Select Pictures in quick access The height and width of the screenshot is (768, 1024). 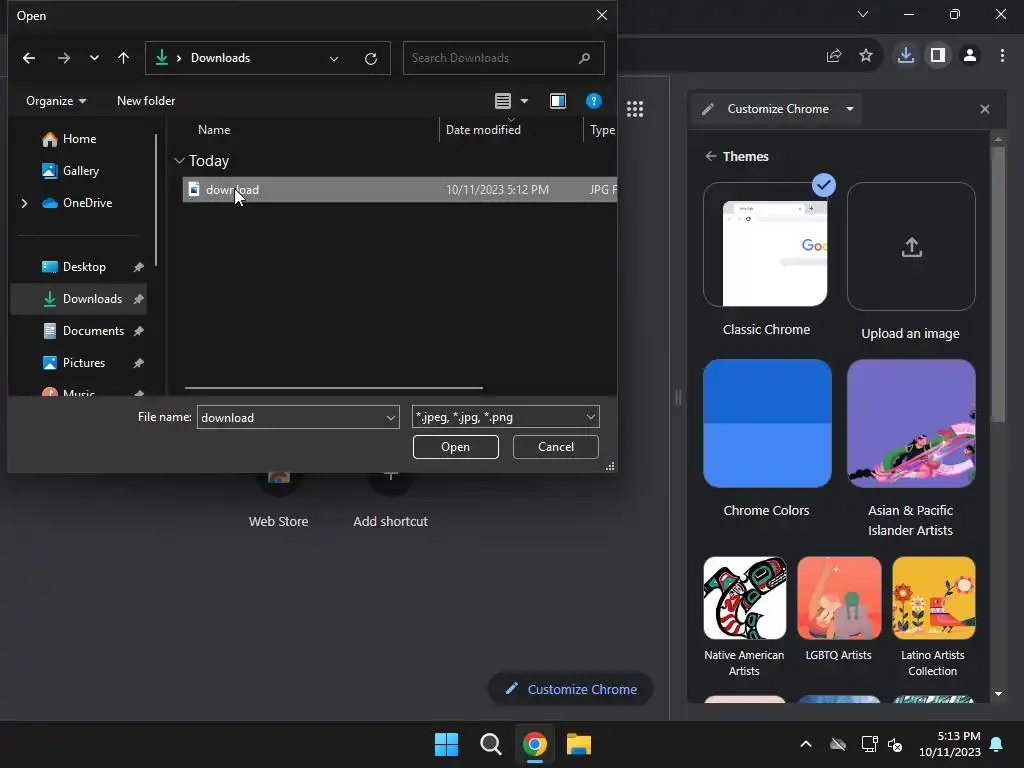click(x=73, y=362)
